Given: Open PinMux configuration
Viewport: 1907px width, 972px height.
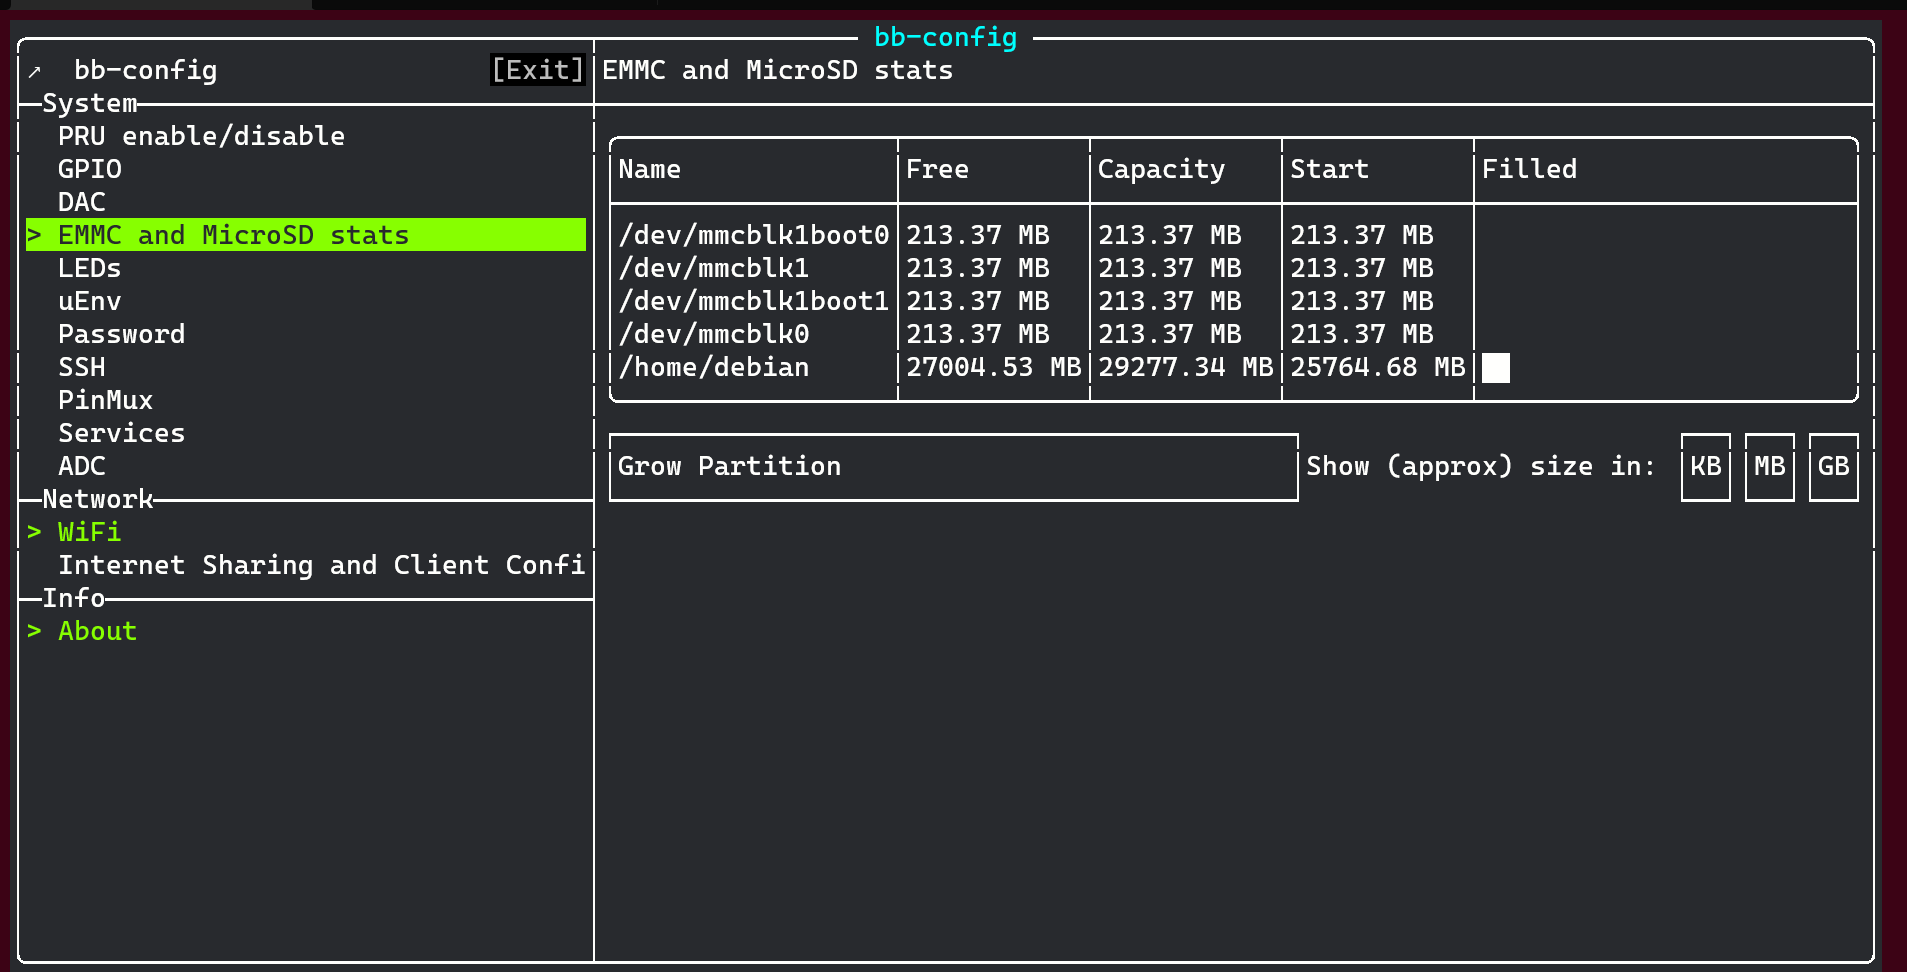Looking at the screenshot, I should [105, 400].
